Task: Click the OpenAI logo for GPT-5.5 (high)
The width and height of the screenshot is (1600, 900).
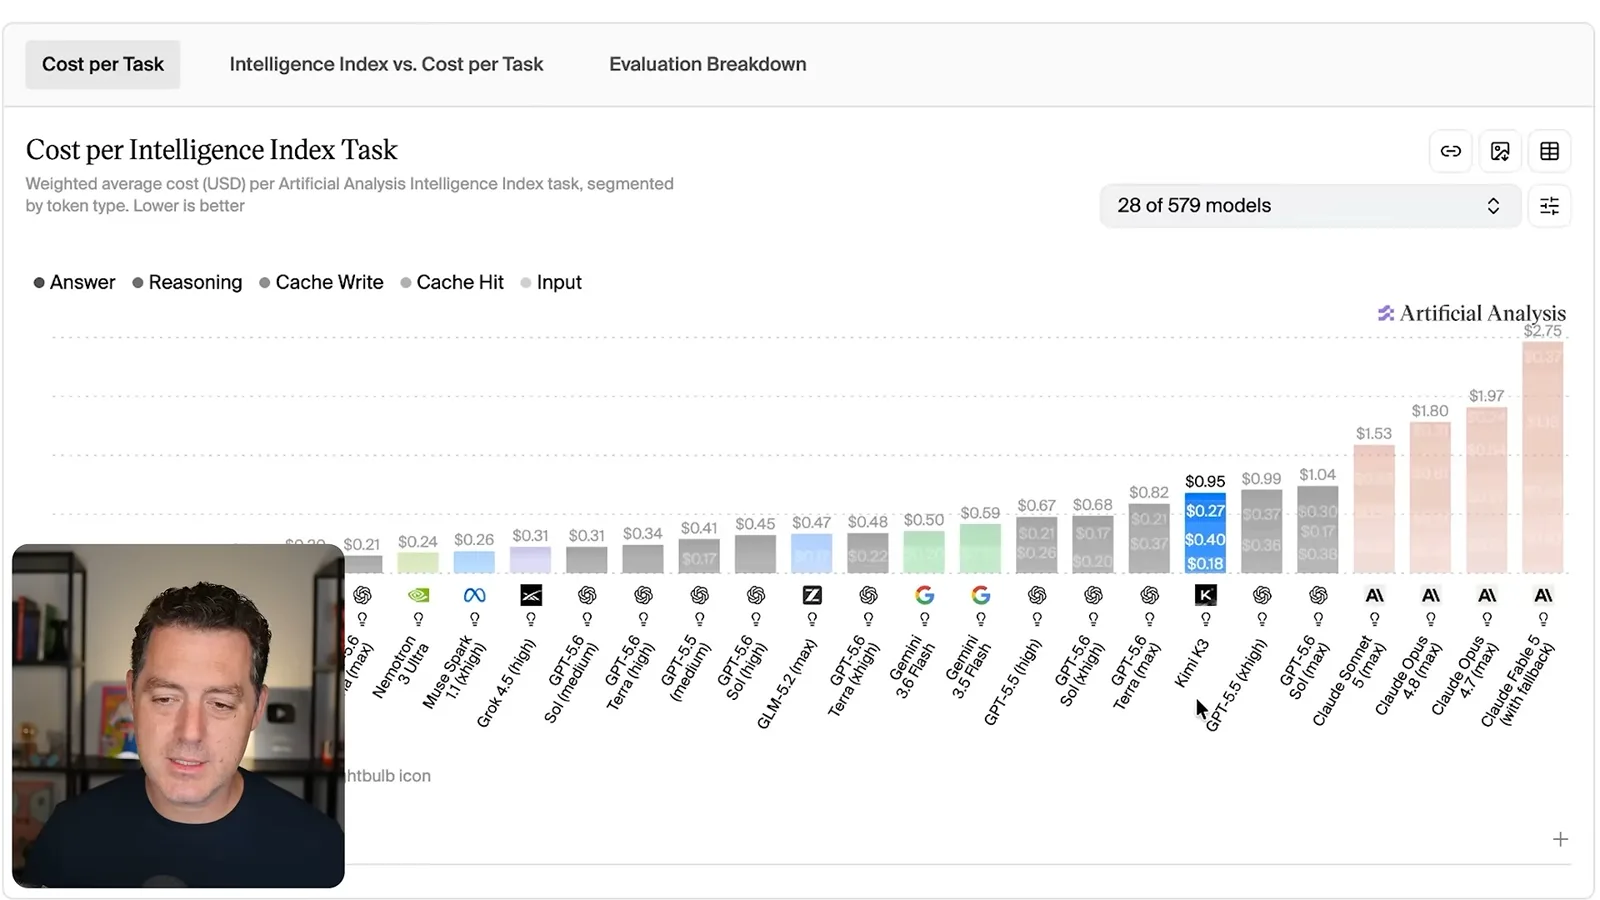Action: (1037, 595)
